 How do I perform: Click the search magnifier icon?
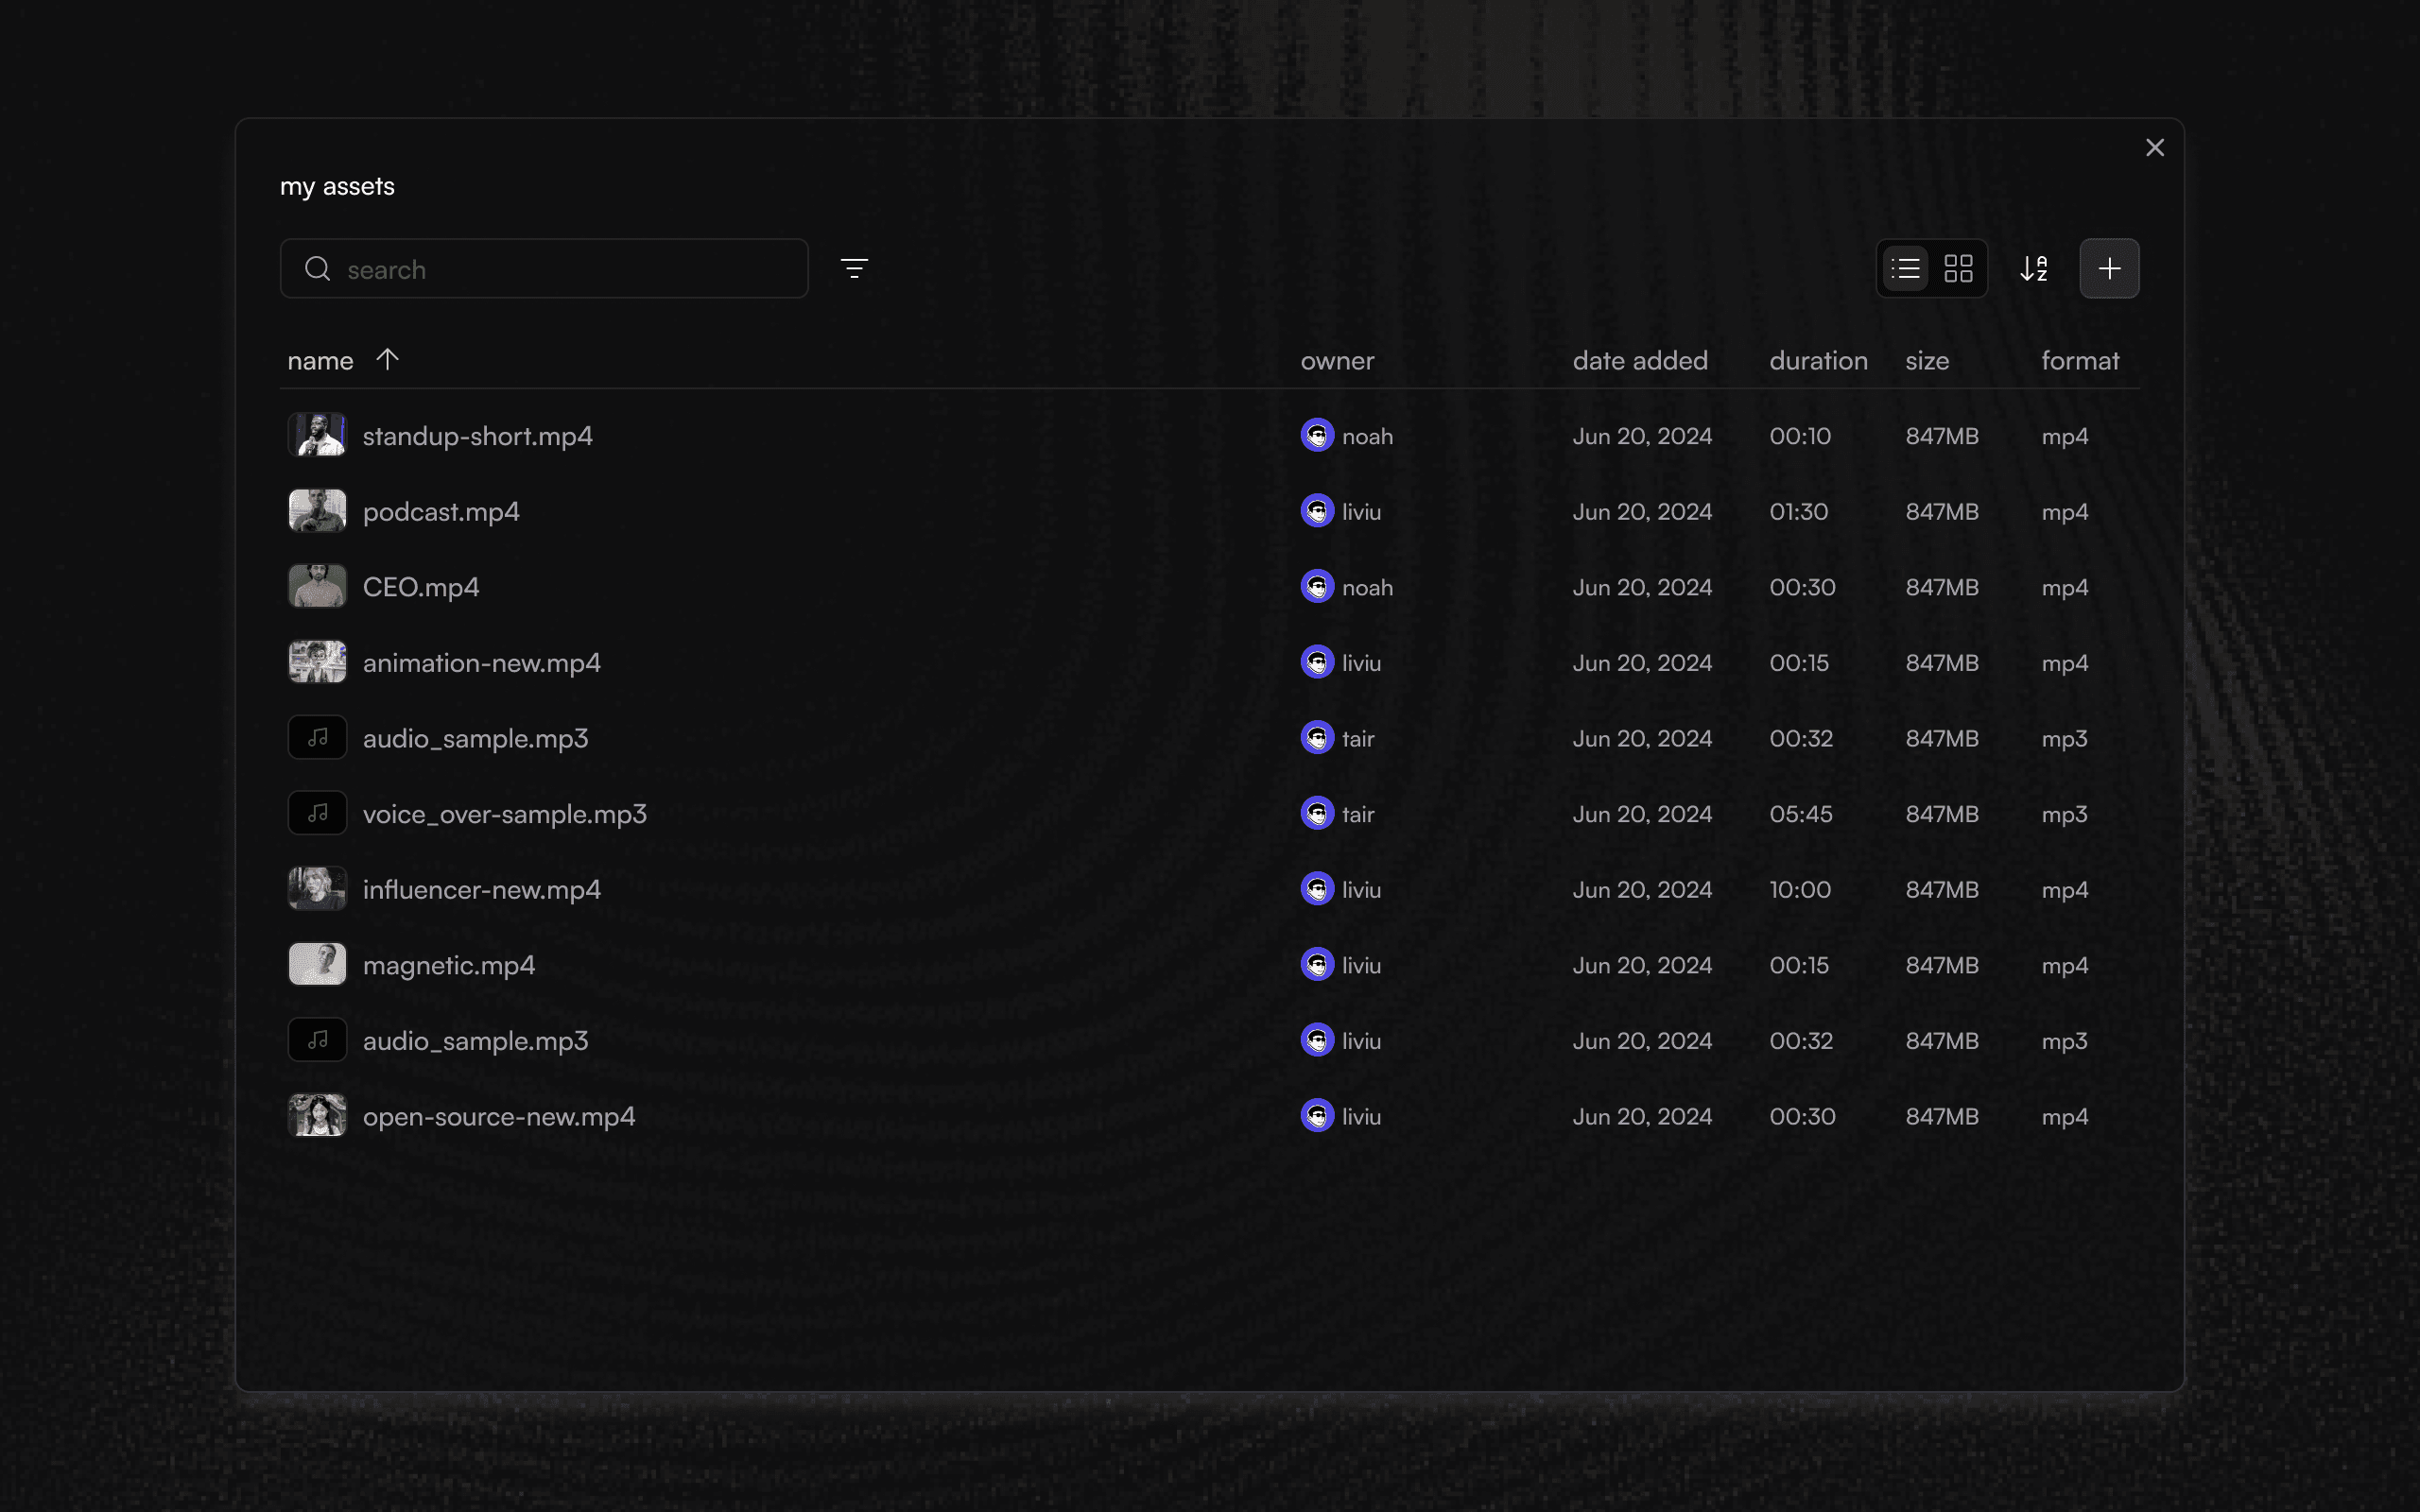pyautogui.click(x=317, y=269)
